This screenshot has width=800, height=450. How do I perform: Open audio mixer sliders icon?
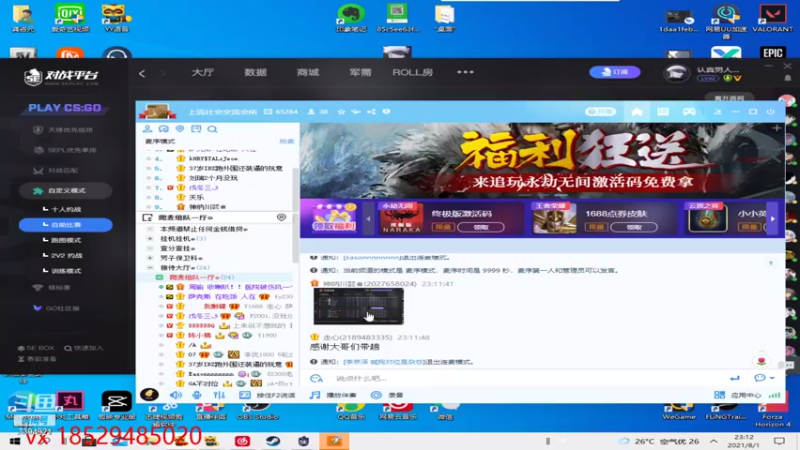(219, 395)
